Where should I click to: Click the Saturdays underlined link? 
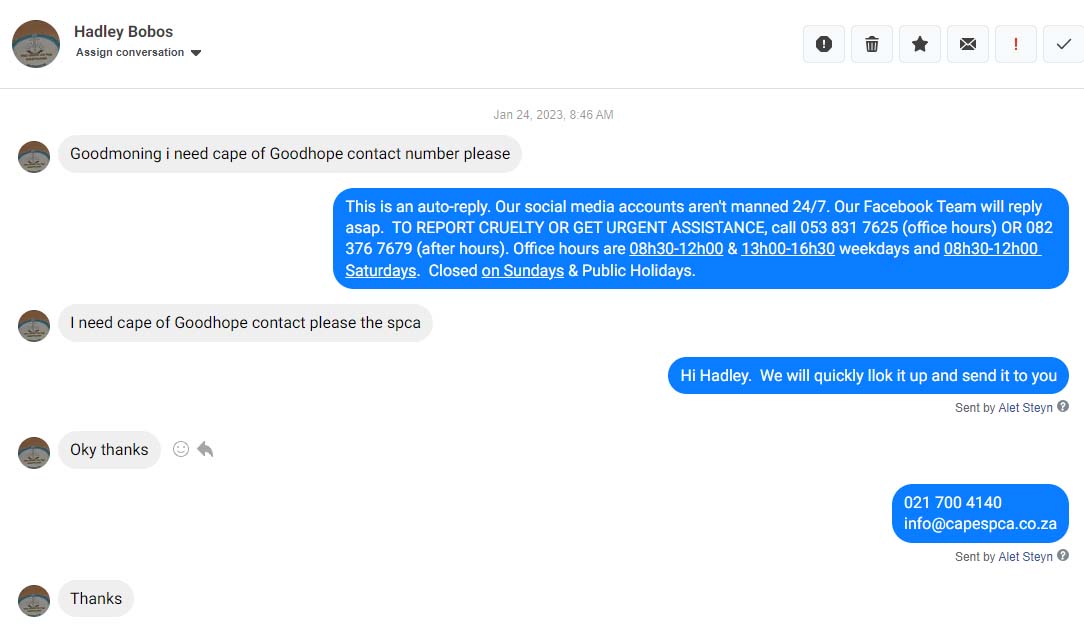(381, 270)
